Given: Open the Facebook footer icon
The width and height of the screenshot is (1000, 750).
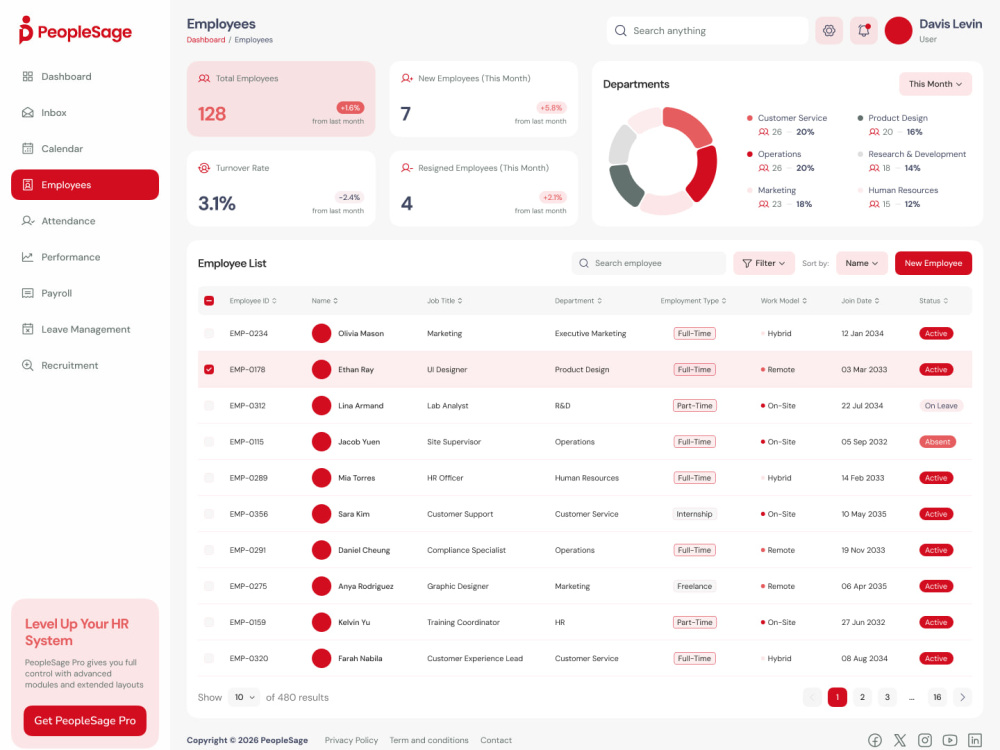Looking at the screenshot, I should point(874,740).
